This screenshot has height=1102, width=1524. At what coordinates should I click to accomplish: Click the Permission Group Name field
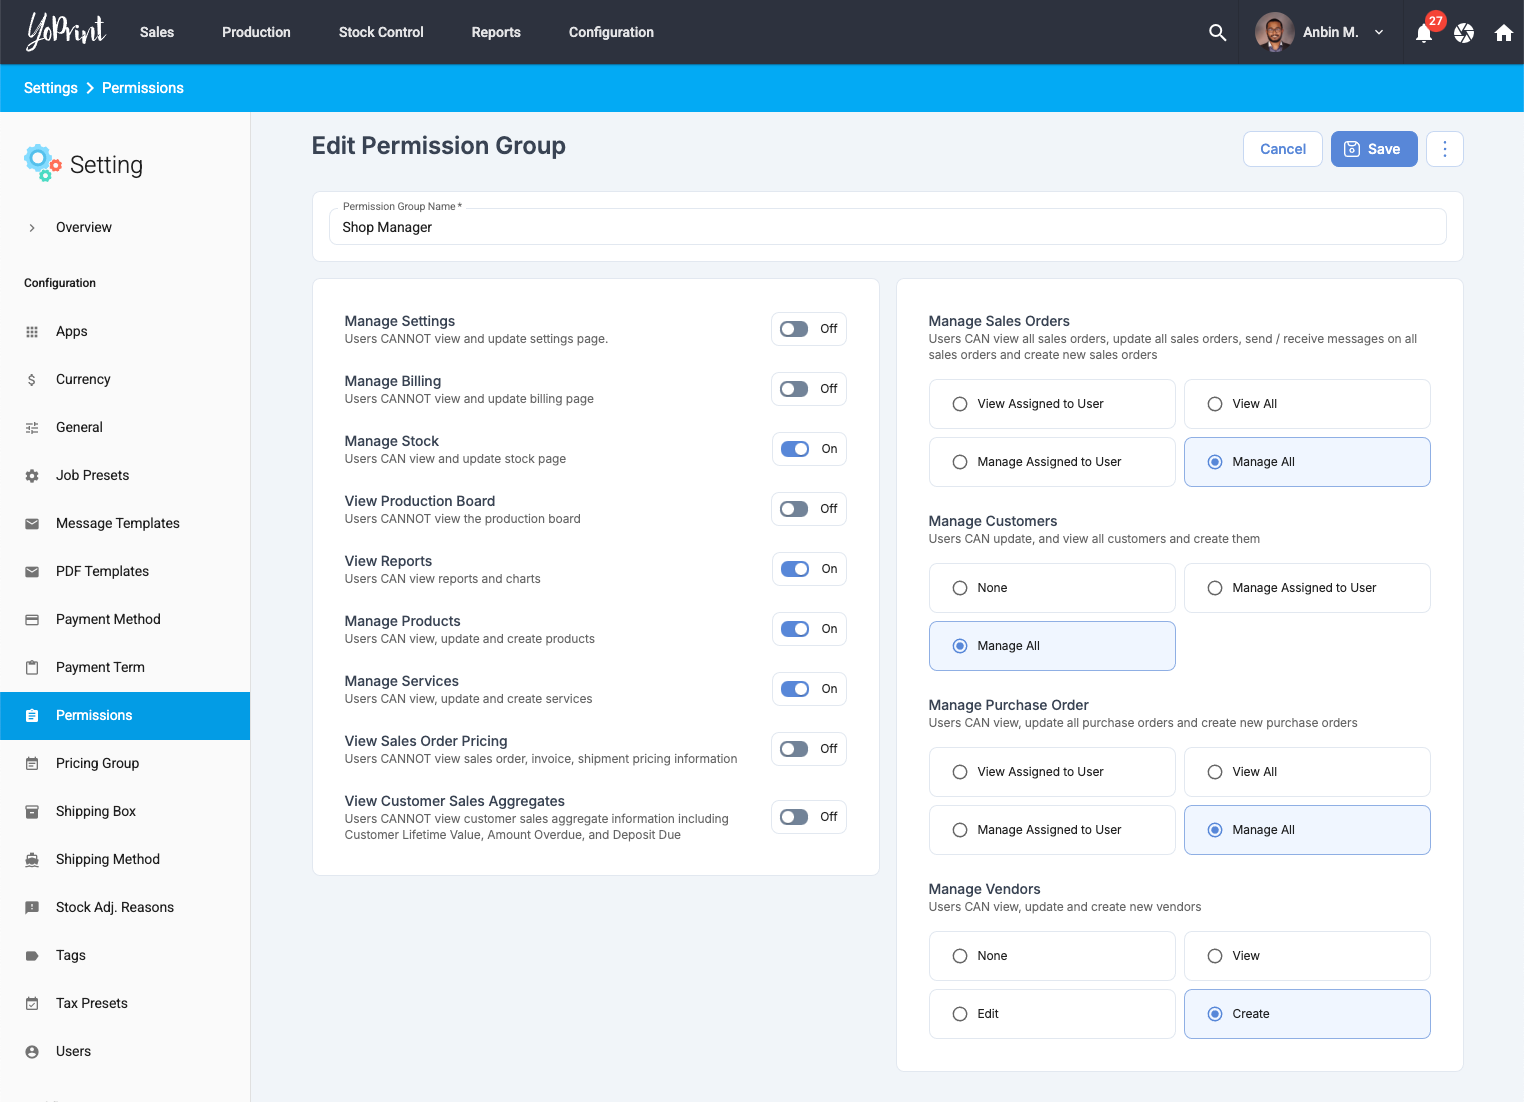(x=887, y=227)
